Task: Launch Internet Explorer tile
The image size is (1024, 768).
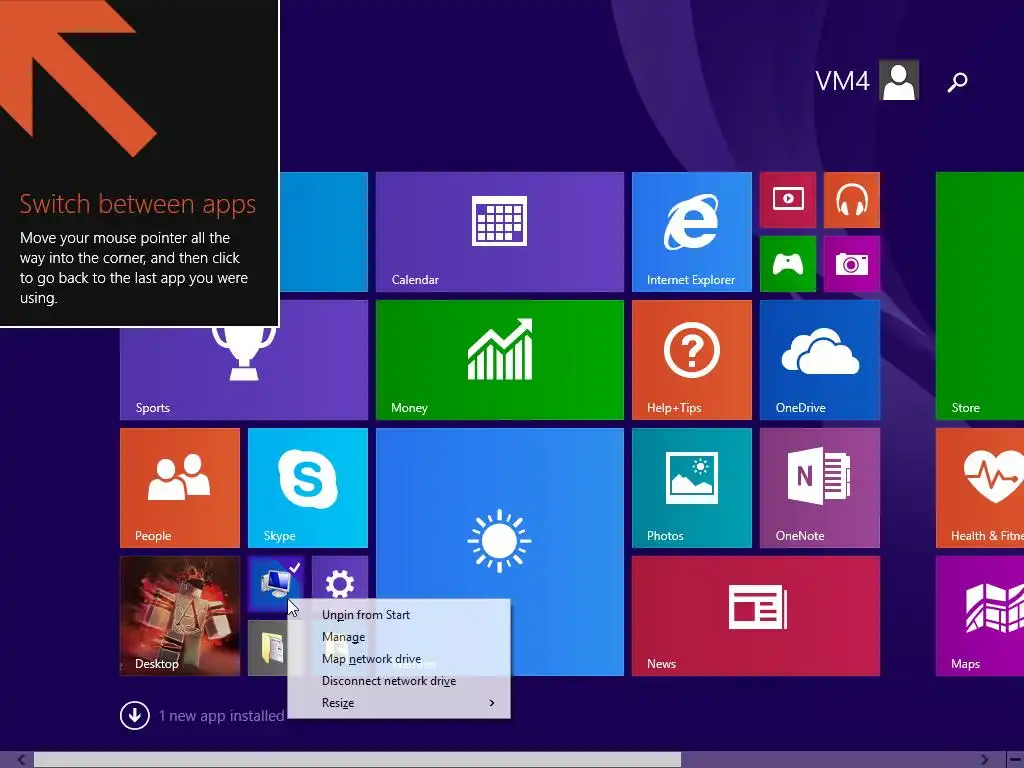Action: (x=692, y=232)
